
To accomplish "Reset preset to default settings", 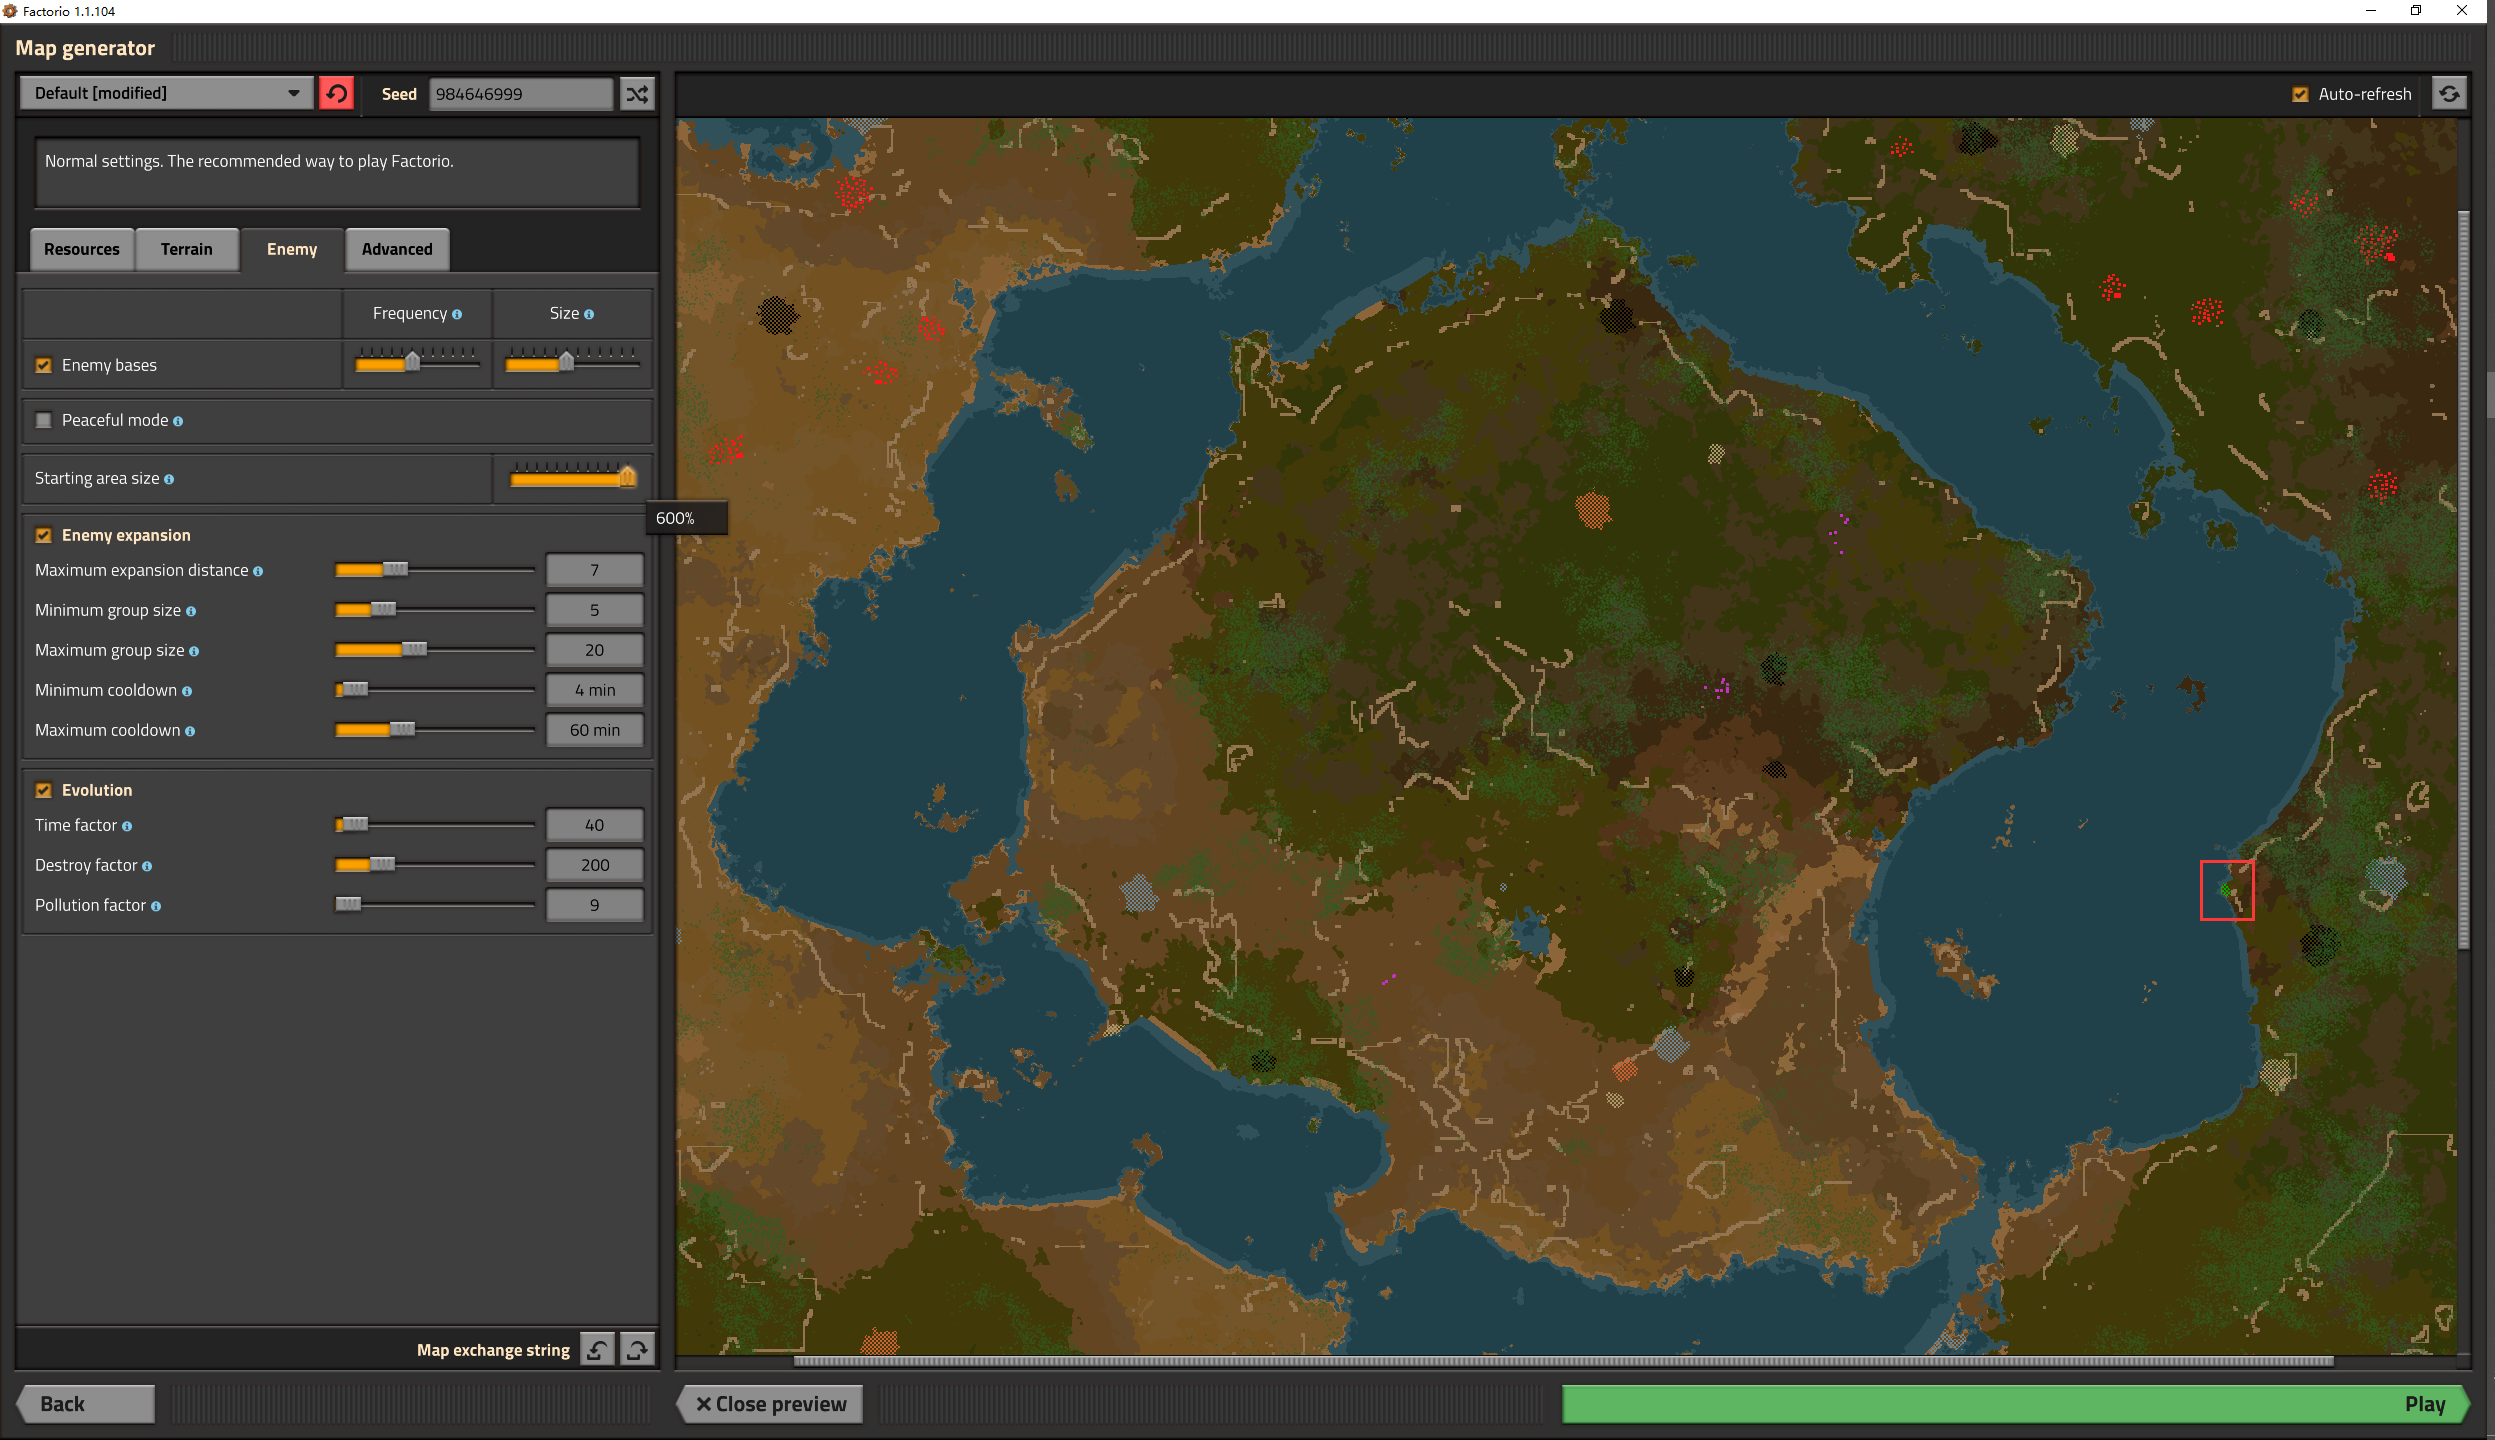I will click(337, 94).
